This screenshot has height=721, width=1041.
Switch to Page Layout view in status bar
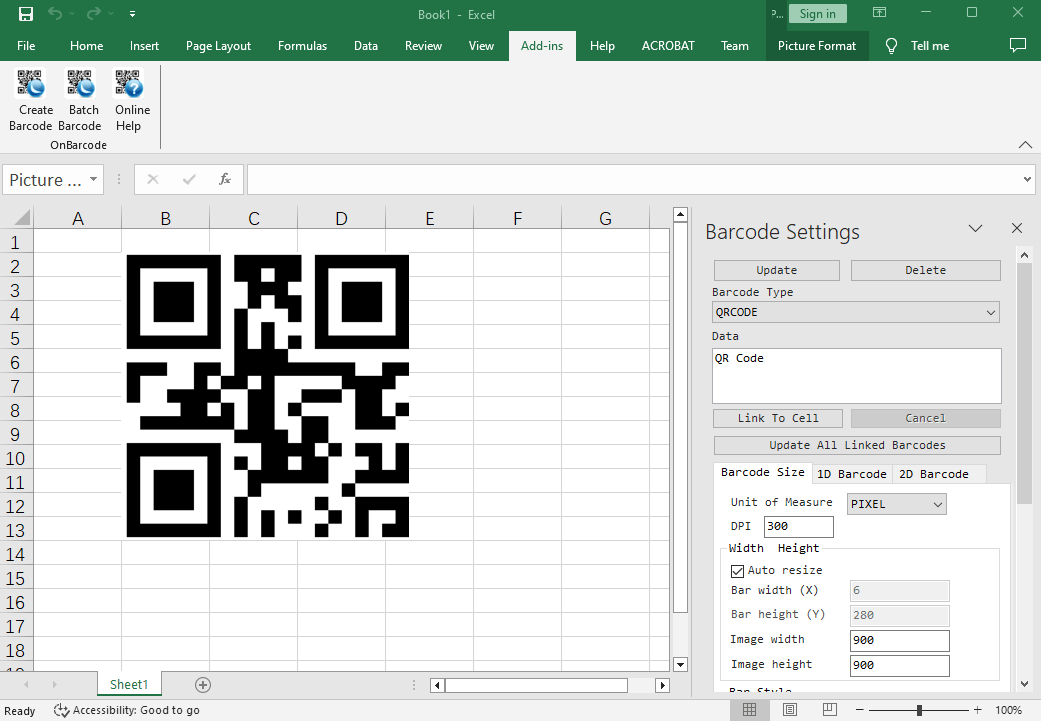coord(789,709)
